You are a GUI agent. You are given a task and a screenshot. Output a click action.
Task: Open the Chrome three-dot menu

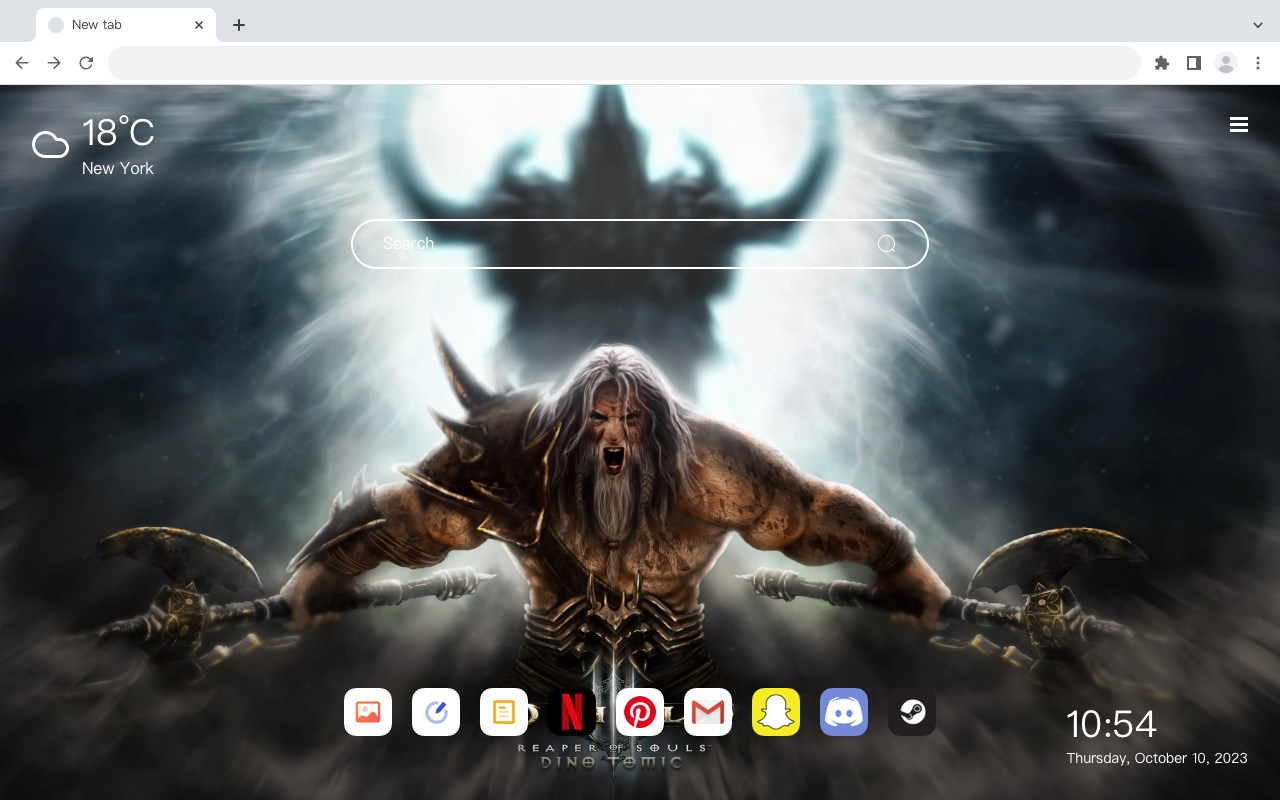pyautogui.click(x=1258, y=63)
